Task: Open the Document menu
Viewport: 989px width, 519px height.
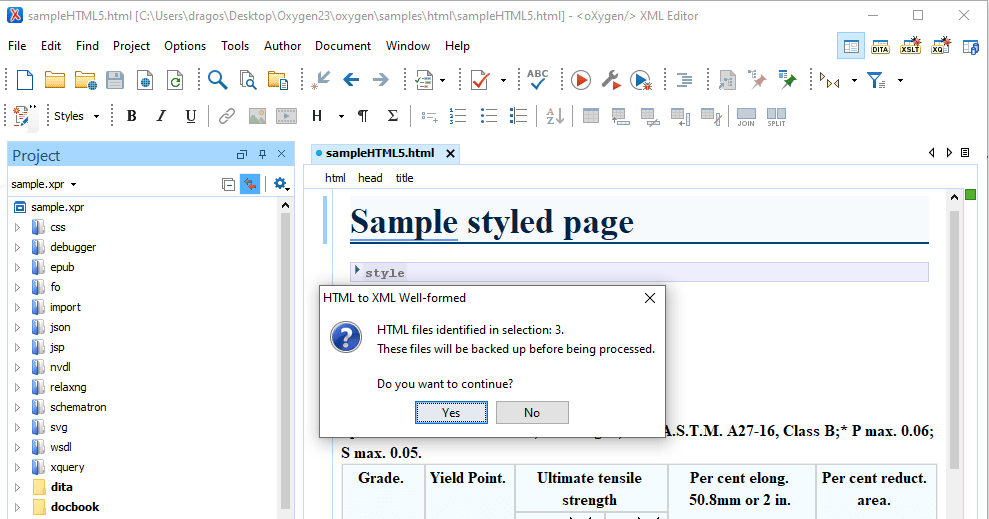Action: (343, 46)
